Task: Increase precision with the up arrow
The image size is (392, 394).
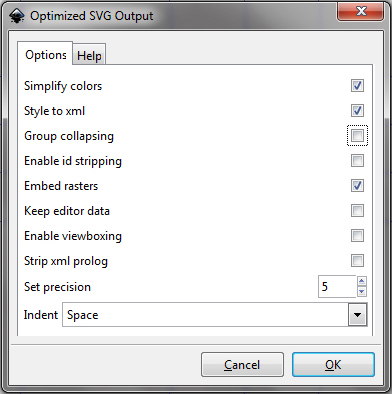Action: pos(362,281)
